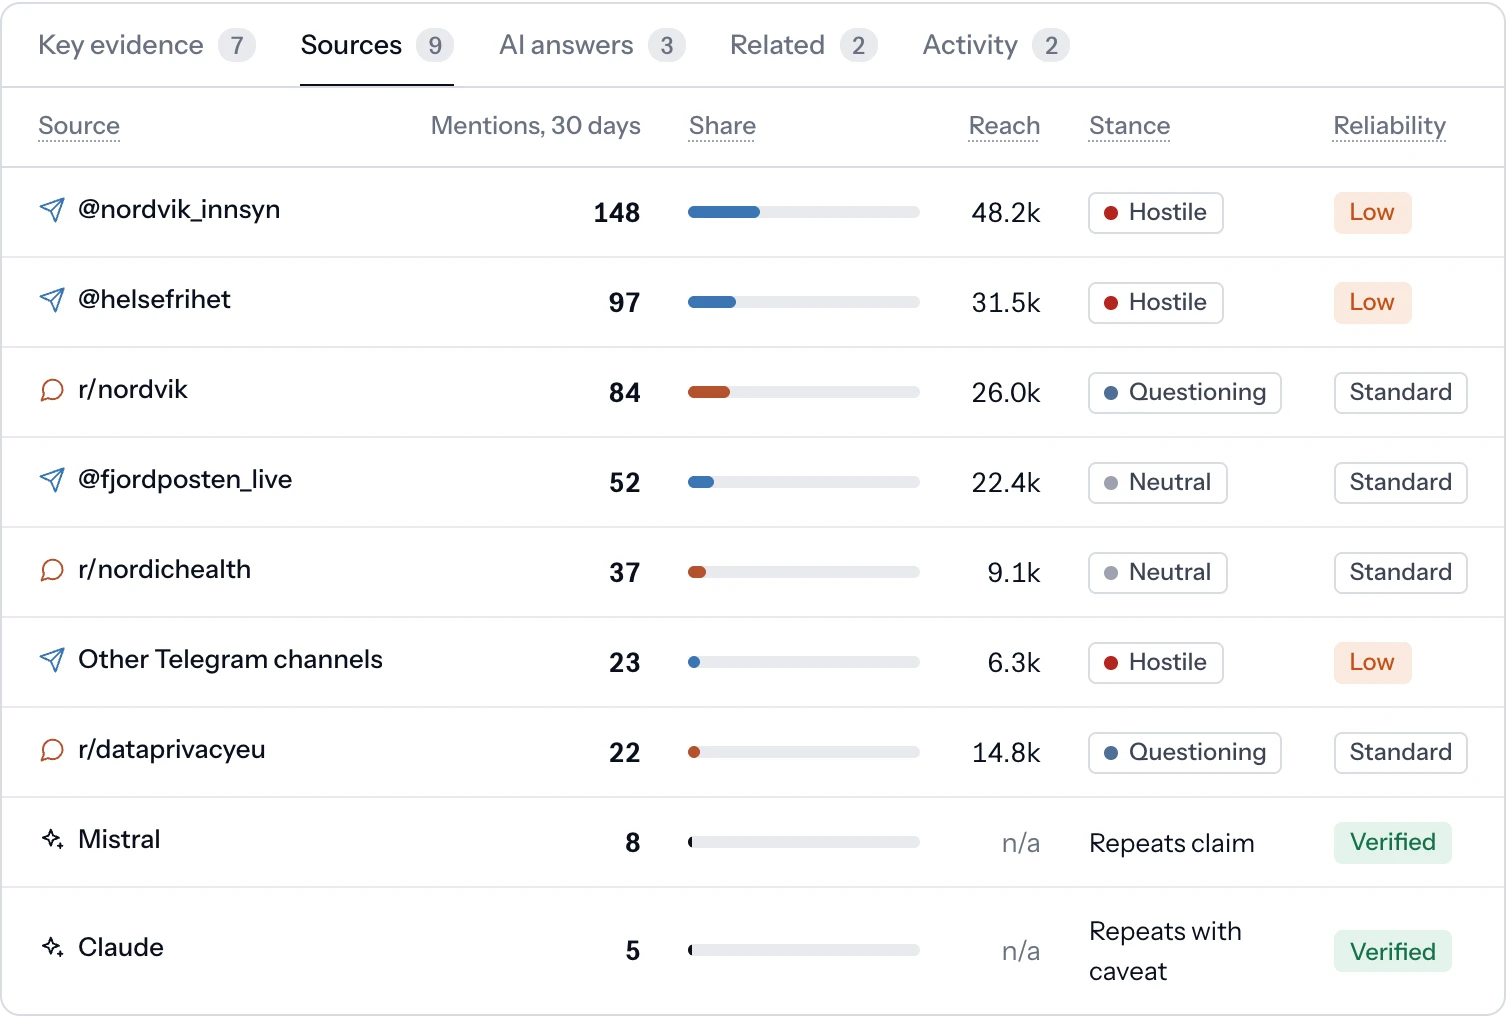
Task: Click the Share column header
Action: pyautogui.click(x=722, y=126)
